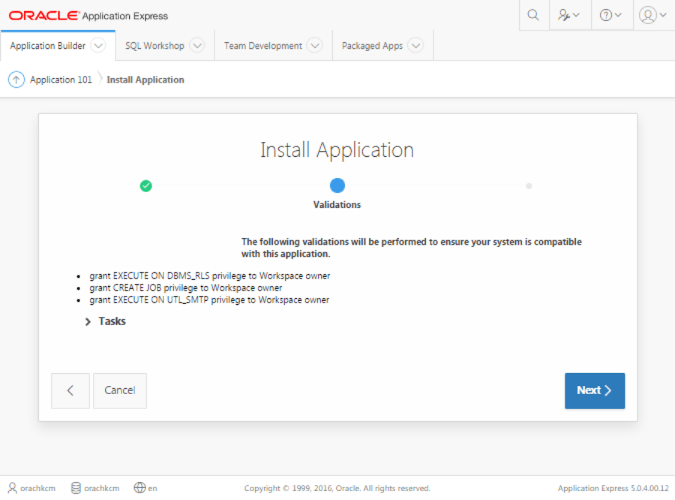Click the green completed step checkmark
Screen dimensions: 675x500
pos(146,186)
